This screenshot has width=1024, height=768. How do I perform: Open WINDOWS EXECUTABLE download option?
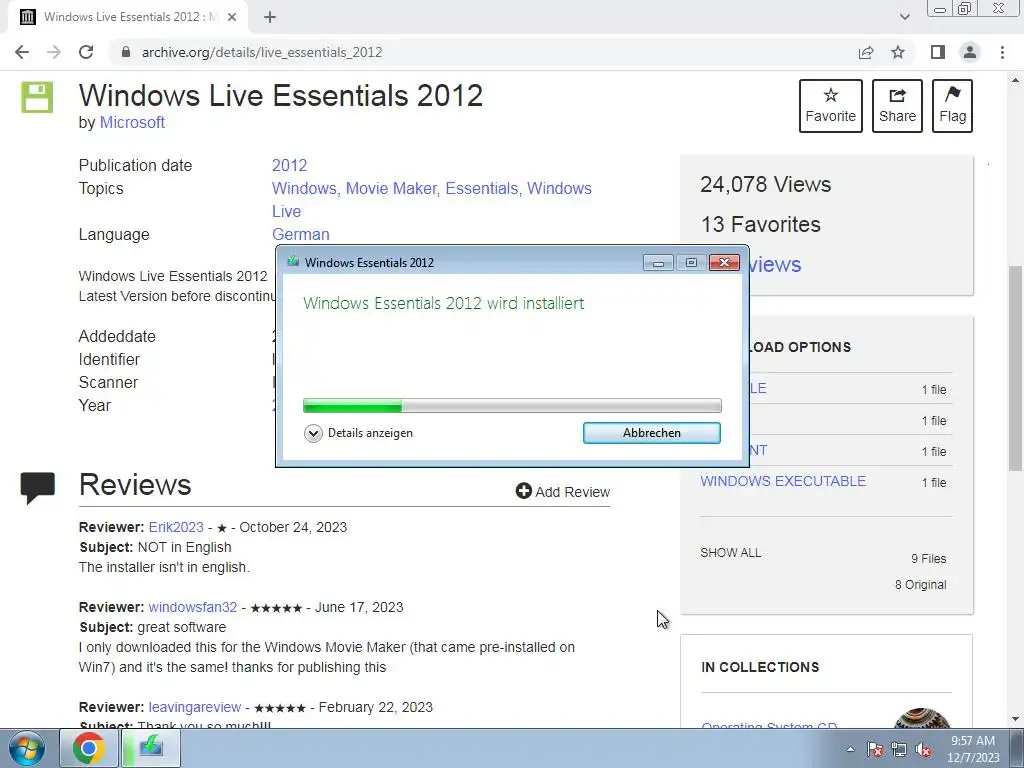coord(783,481)
